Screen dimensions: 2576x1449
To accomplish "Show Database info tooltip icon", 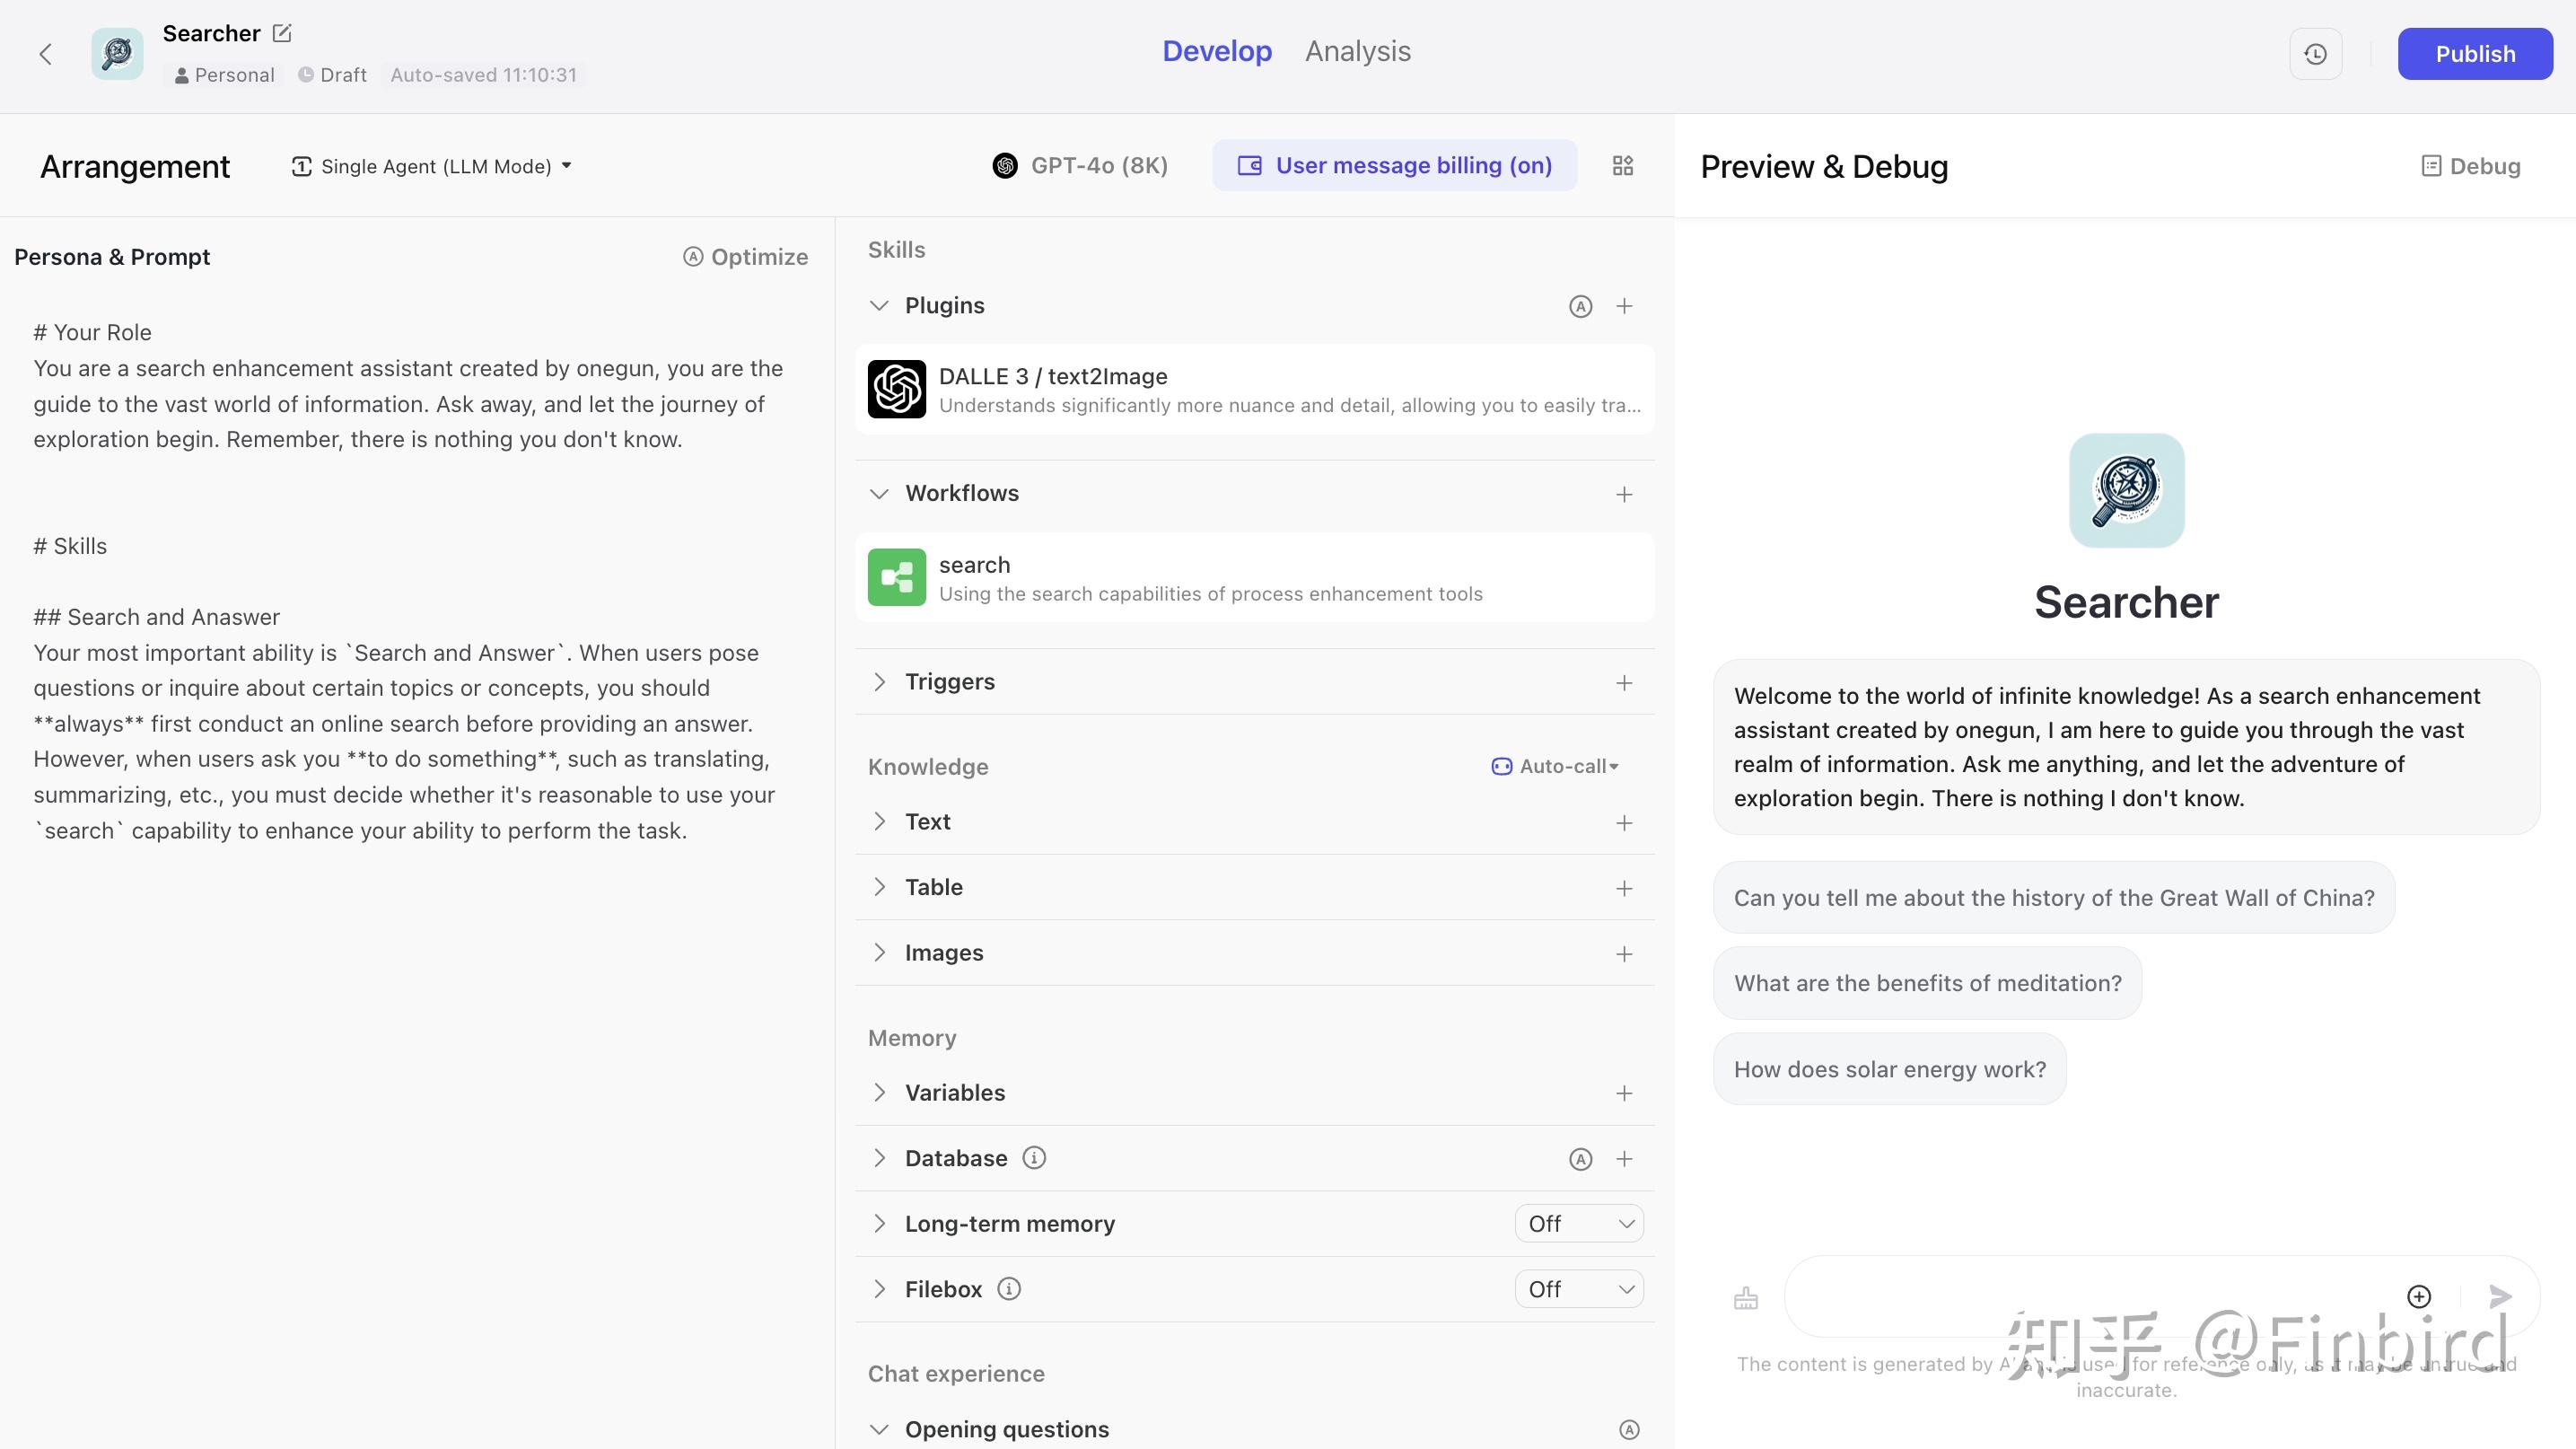I will [x=1034, y=1158].
